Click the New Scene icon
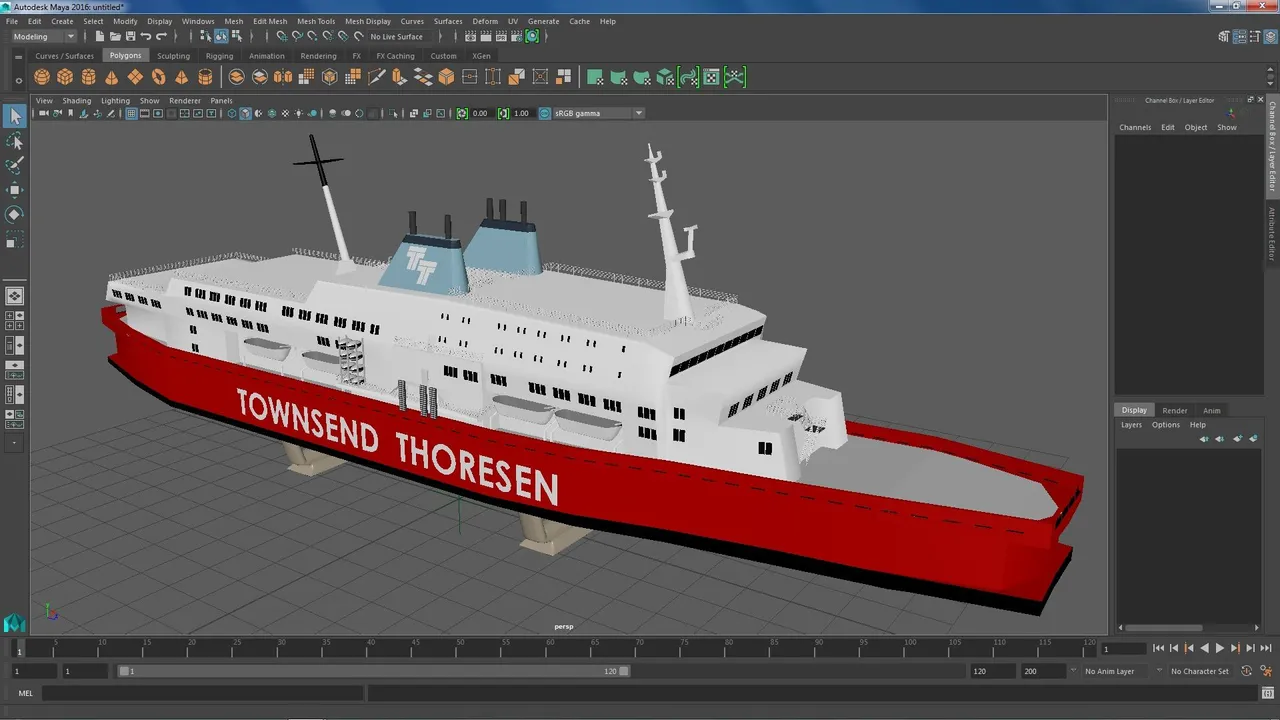Viewport: 1280px width, 720px height. pyautogui.click(x=100, y=36)
